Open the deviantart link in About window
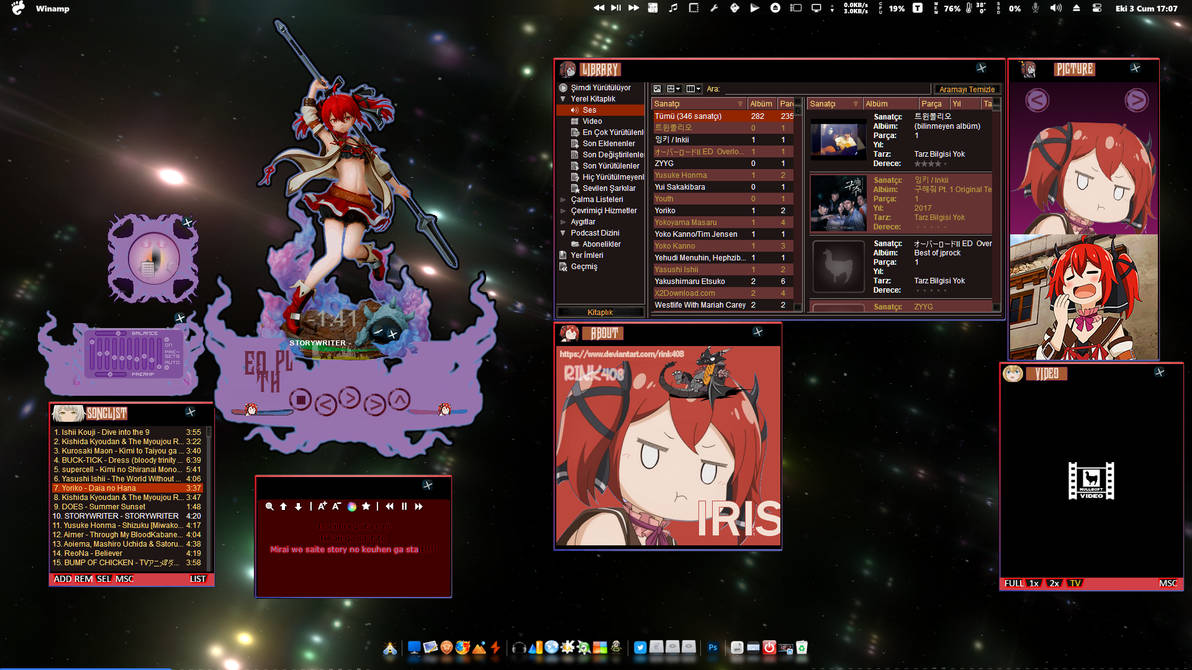The image size is (1192, 670). (622, 354)
